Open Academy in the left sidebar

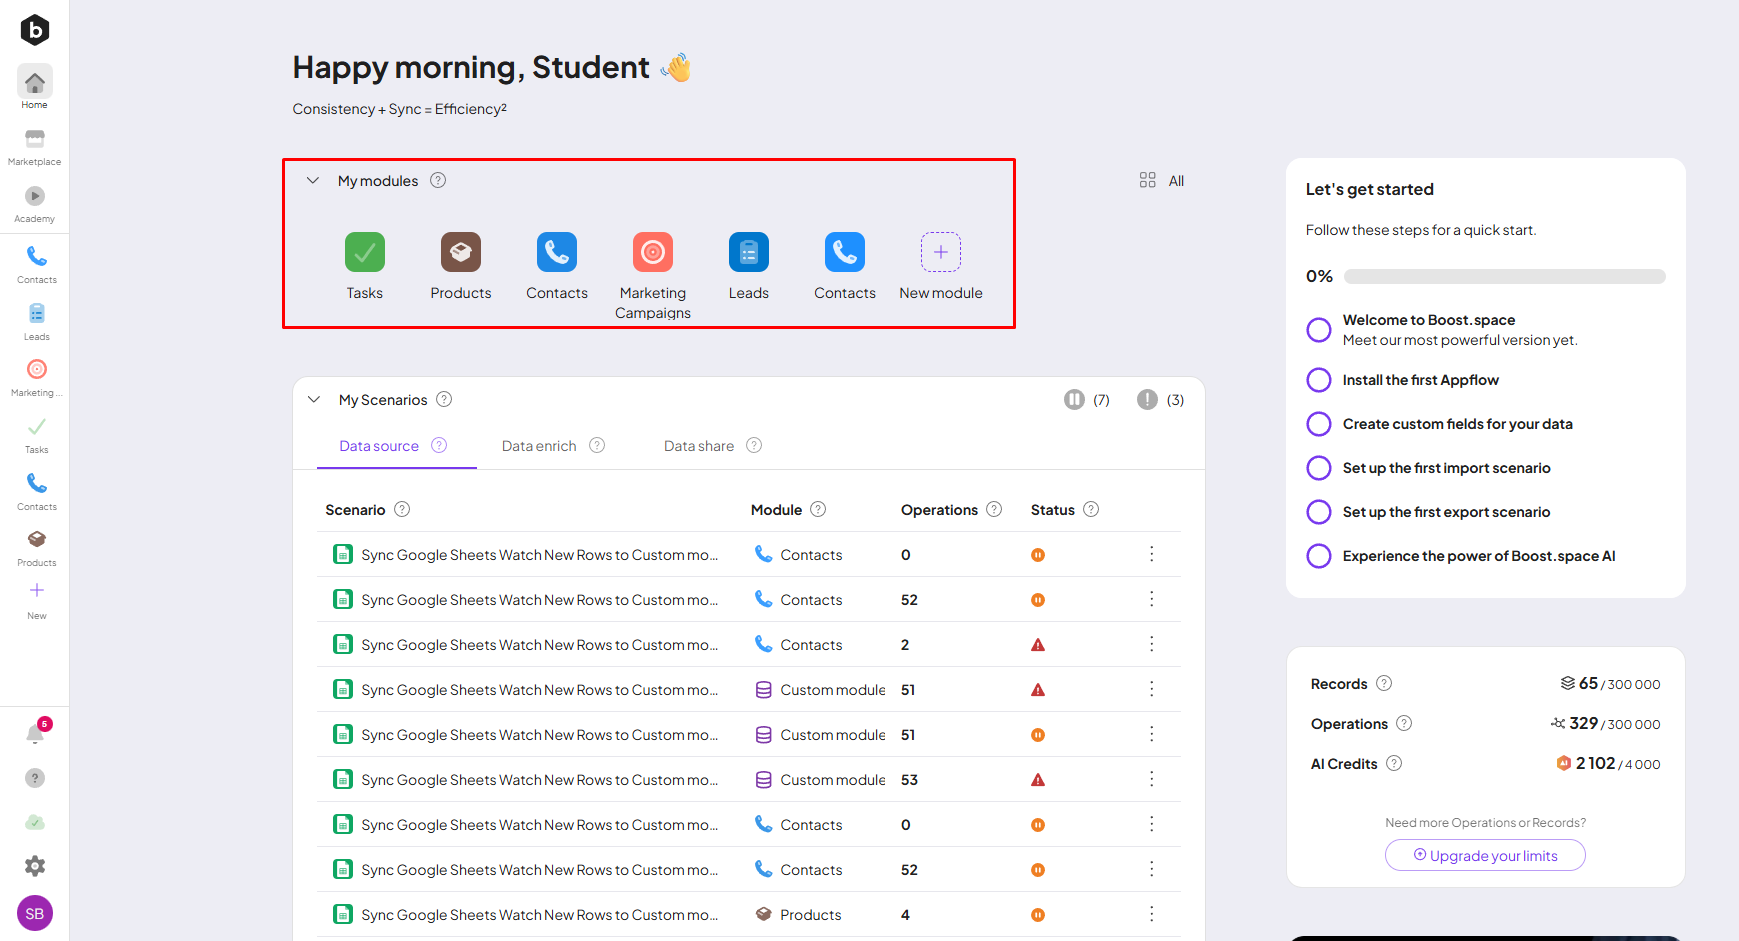coord(35,203)
